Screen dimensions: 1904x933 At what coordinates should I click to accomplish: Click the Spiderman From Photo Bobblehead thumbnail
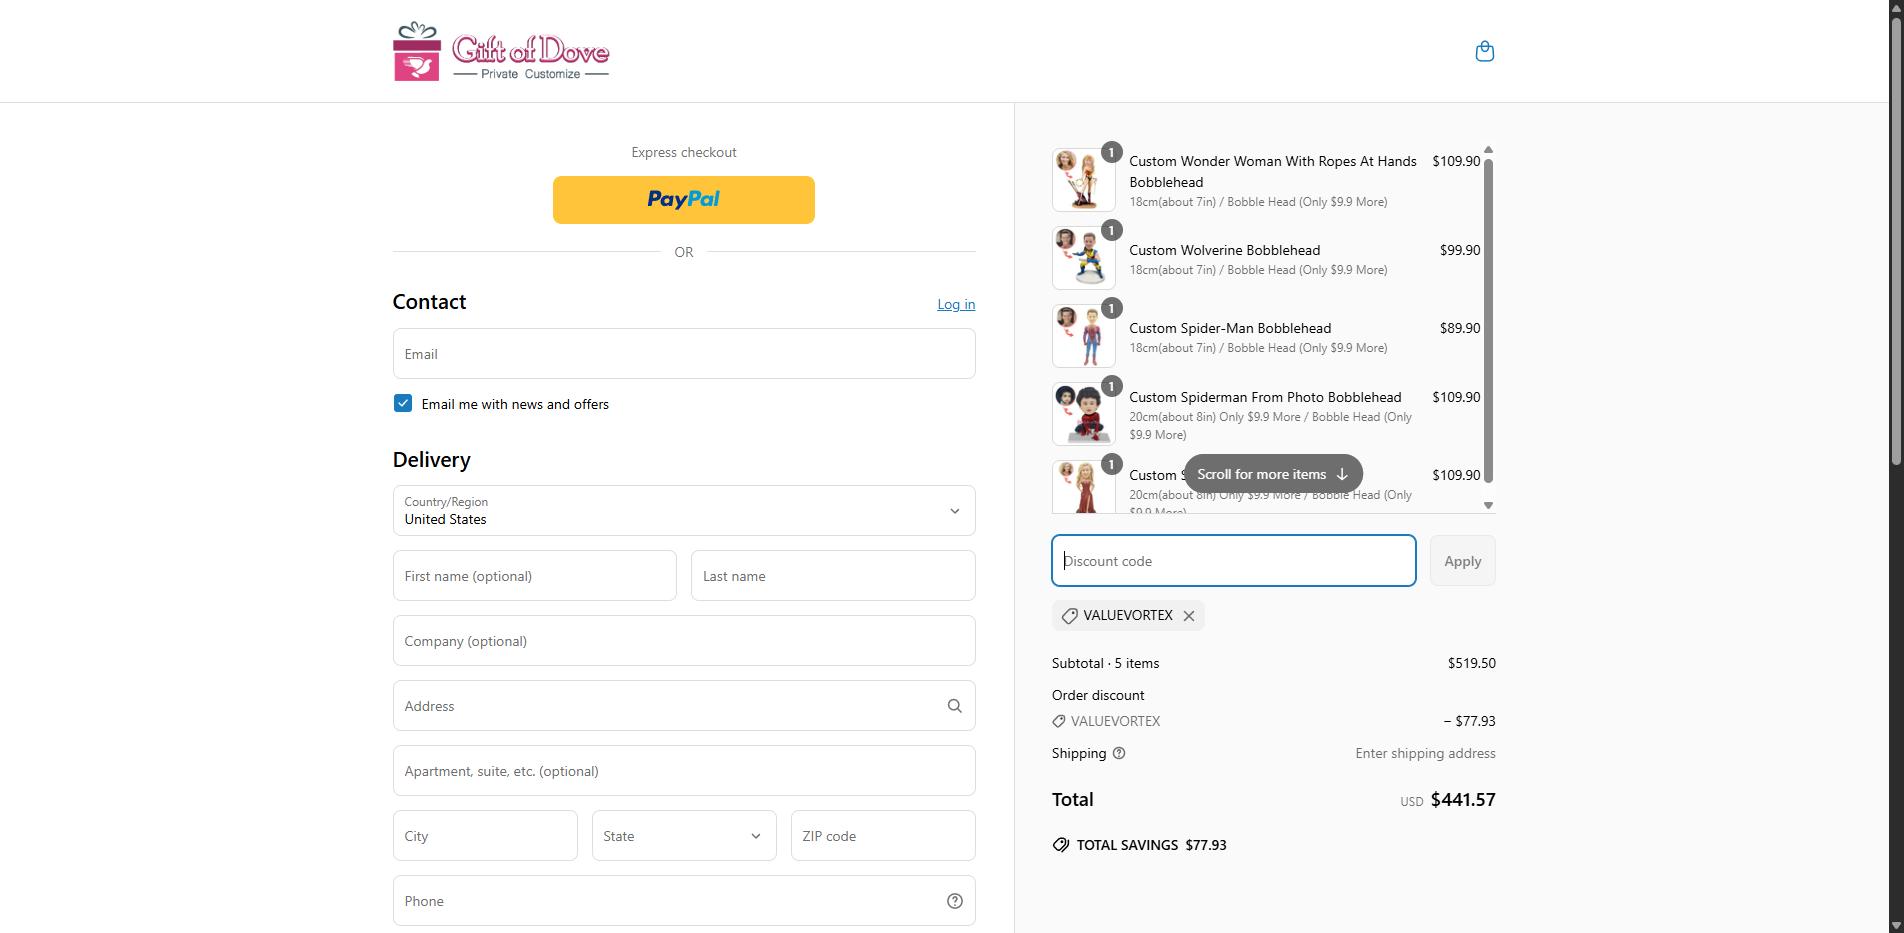1083,414
